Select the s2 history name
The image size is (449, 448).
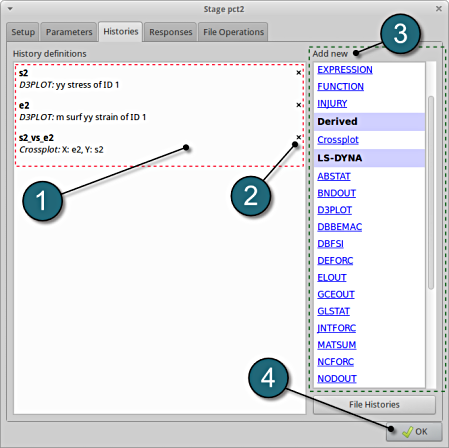tap(23, 73)
